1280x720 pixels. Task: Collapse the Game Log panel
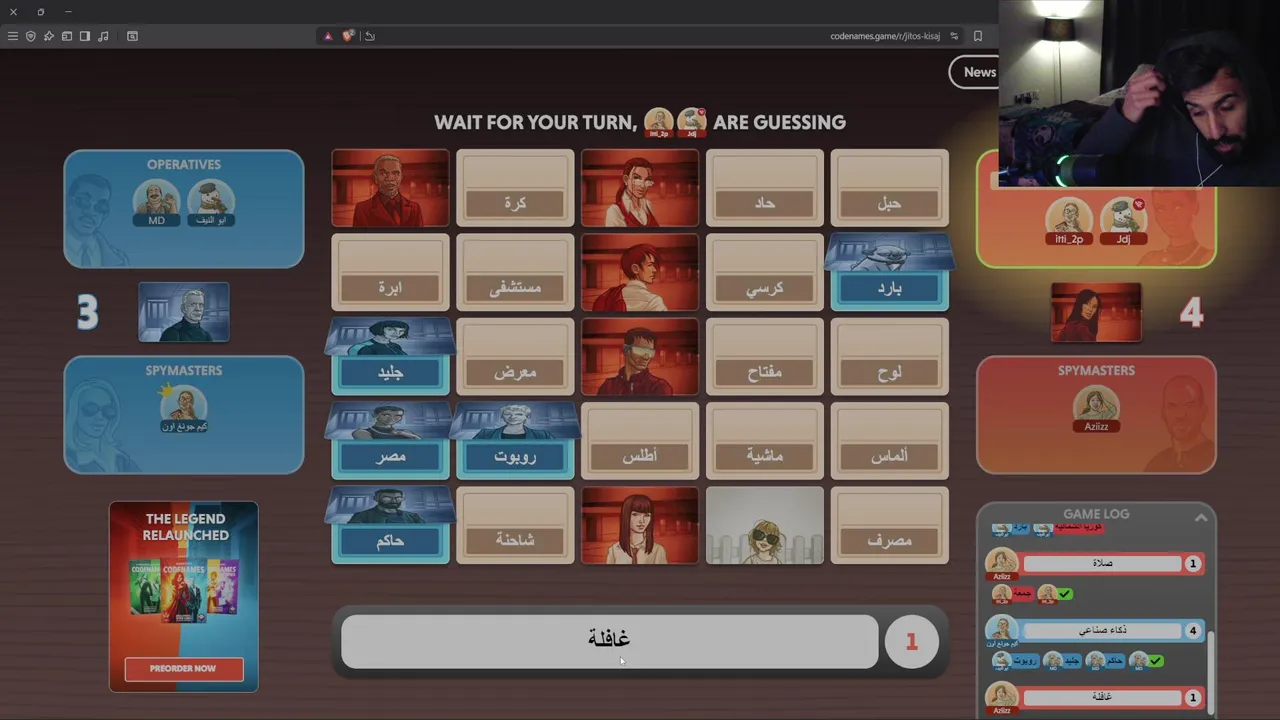1201,517
